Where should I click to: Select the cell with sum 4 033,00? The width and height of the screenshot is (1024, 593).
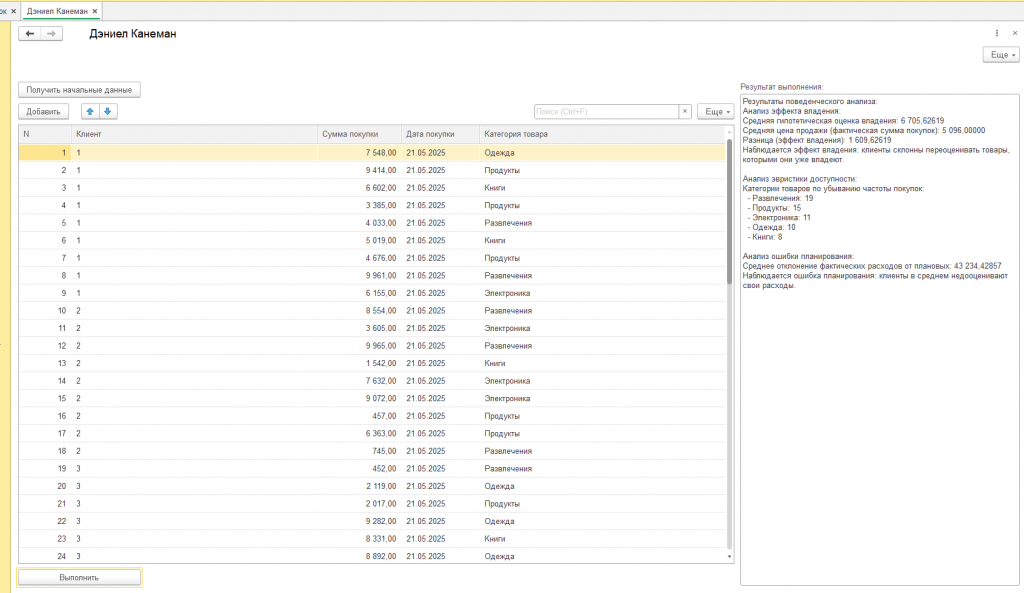coord(359,223)
